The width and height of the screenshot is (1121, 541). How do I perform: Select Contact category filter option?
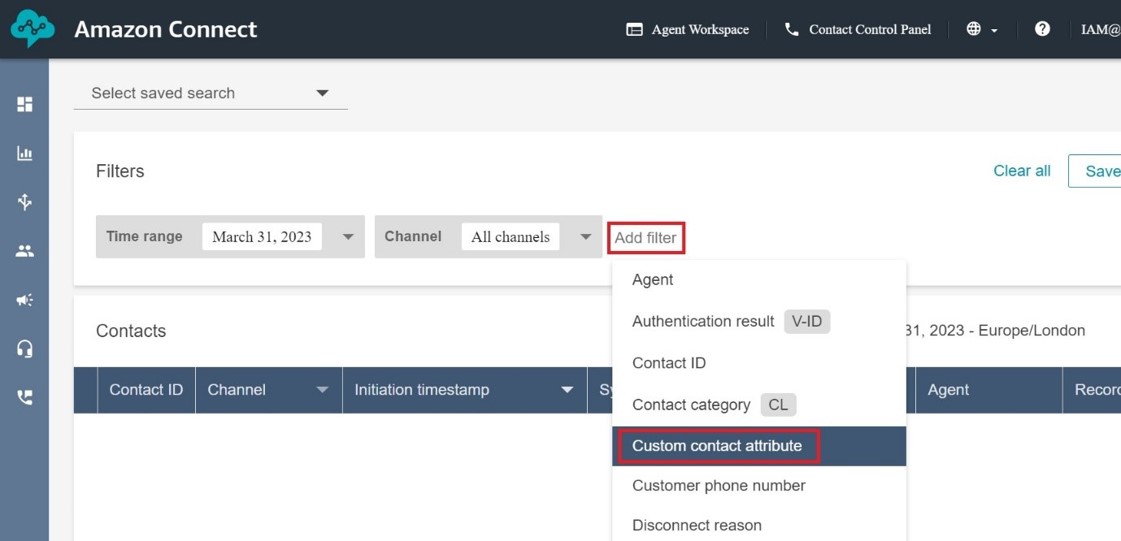tap(759, 405)
